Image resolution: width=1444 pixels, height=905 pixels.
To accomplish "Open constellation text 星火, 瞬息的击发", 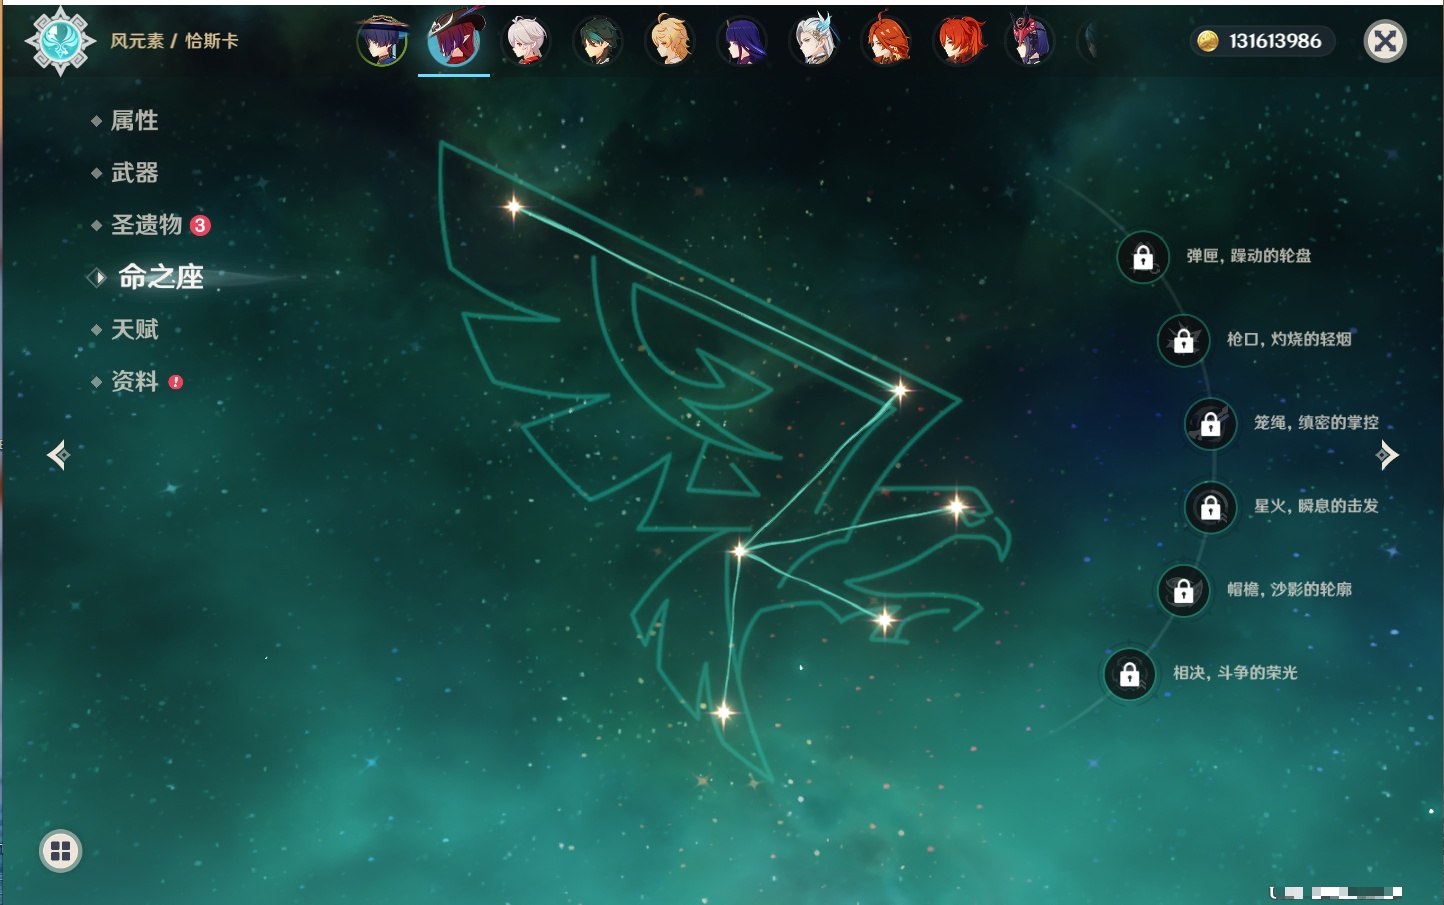I will pos(1316,506).
